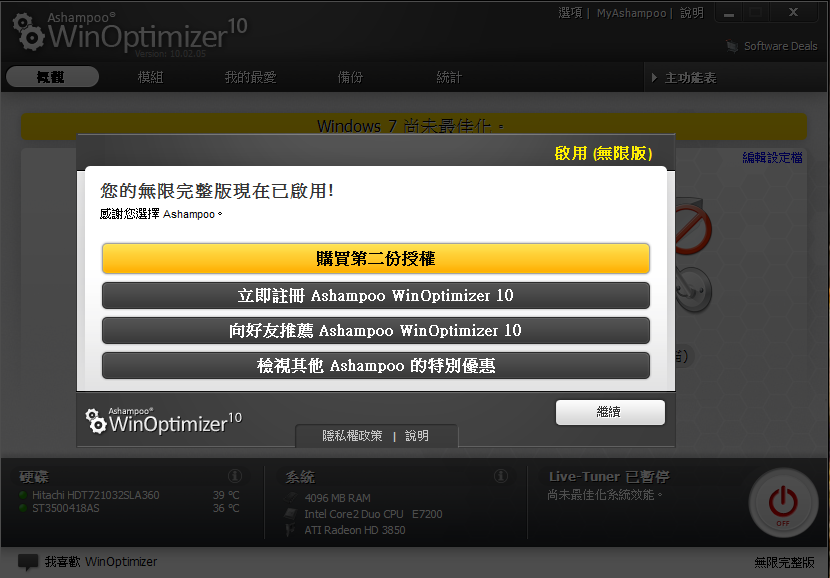Click 立即註冊 Ashampoo WinOptimizer 10 button
The width and height of the screenshot is (830, 578).
coord(376,295)
